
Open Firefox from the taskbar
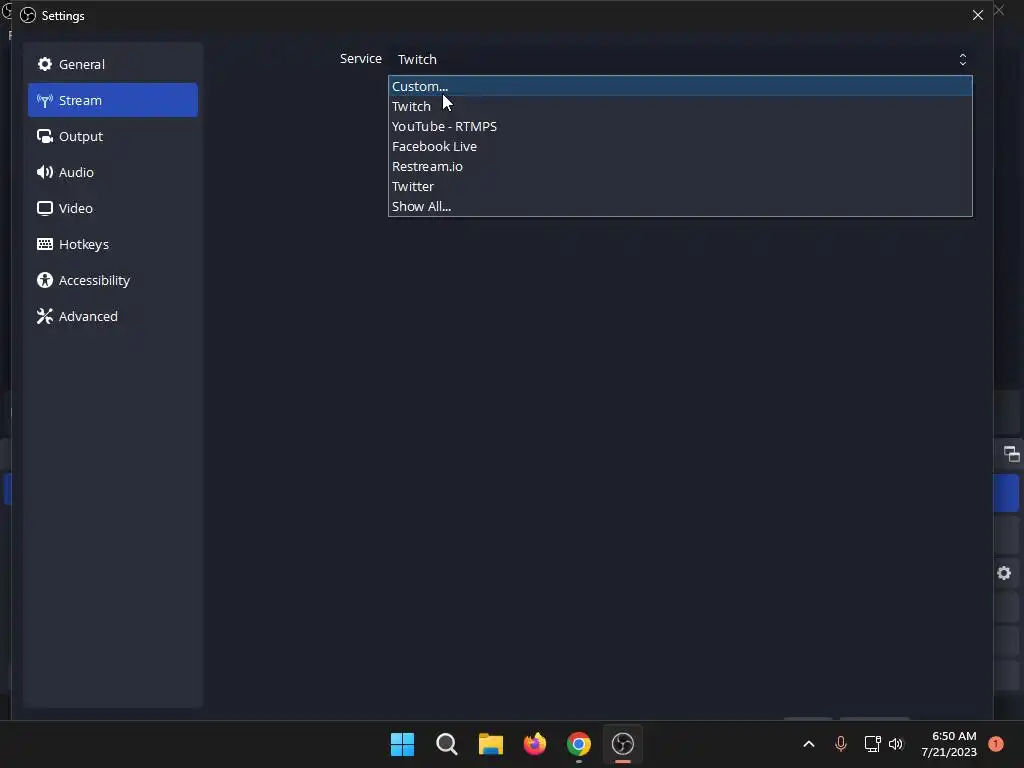click(535, 744)
